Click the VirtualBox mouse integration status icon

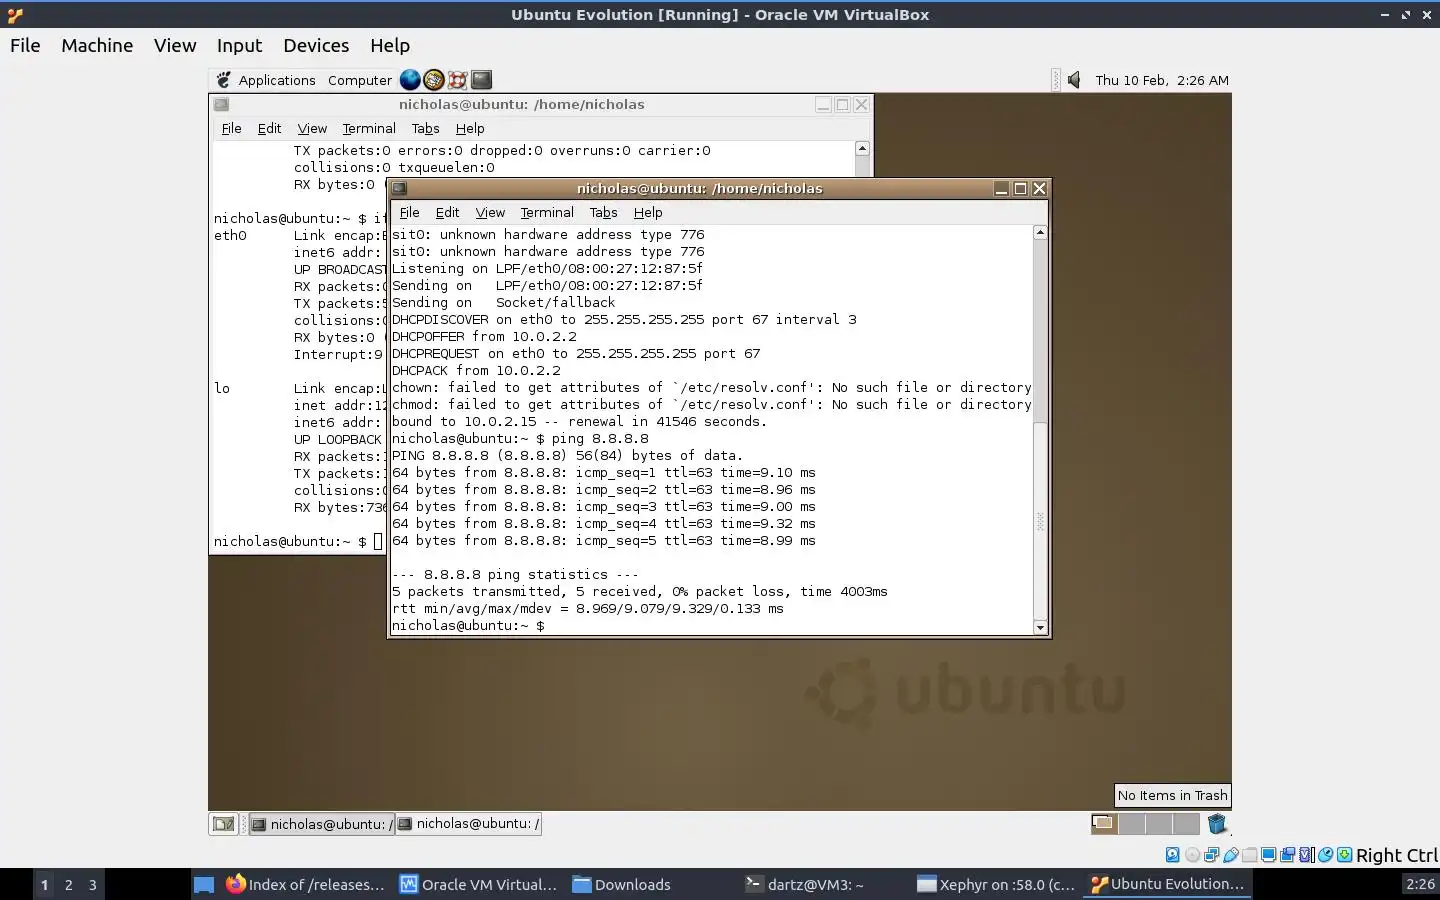1325,855
